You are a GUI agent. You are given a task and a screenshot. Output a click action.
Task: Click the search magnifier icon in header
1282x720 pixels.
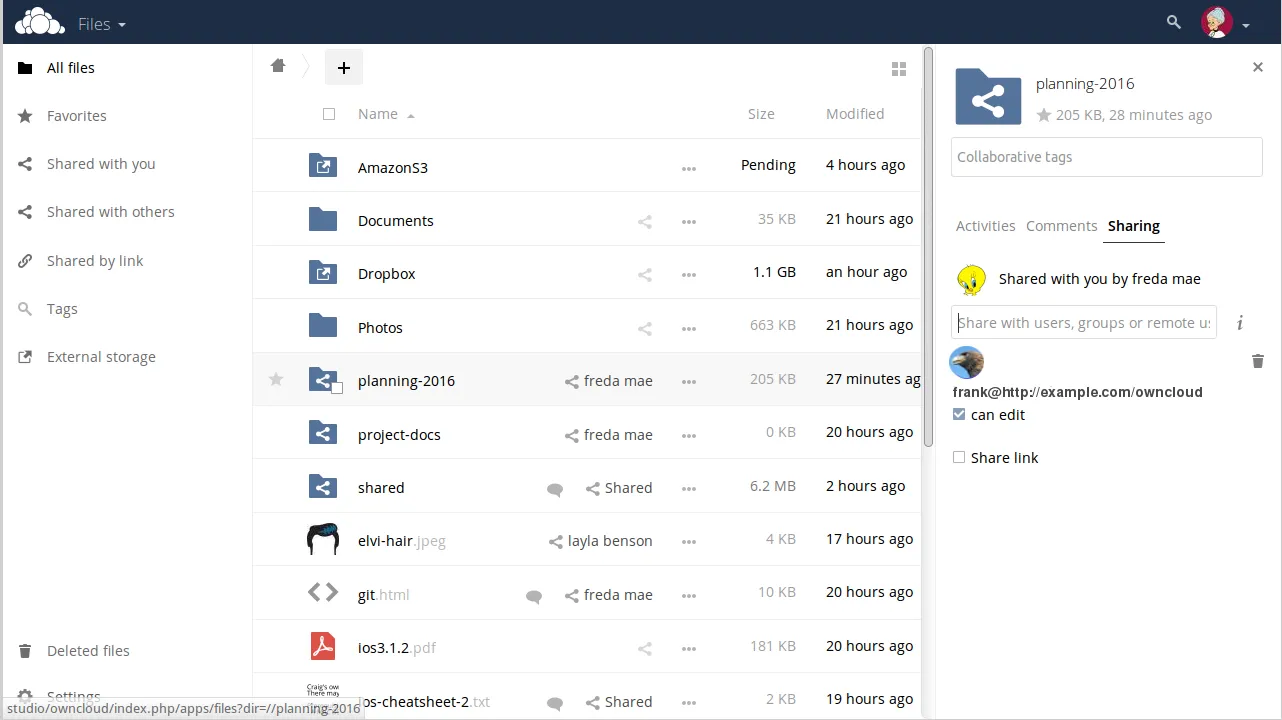[x=1174, y=22]
